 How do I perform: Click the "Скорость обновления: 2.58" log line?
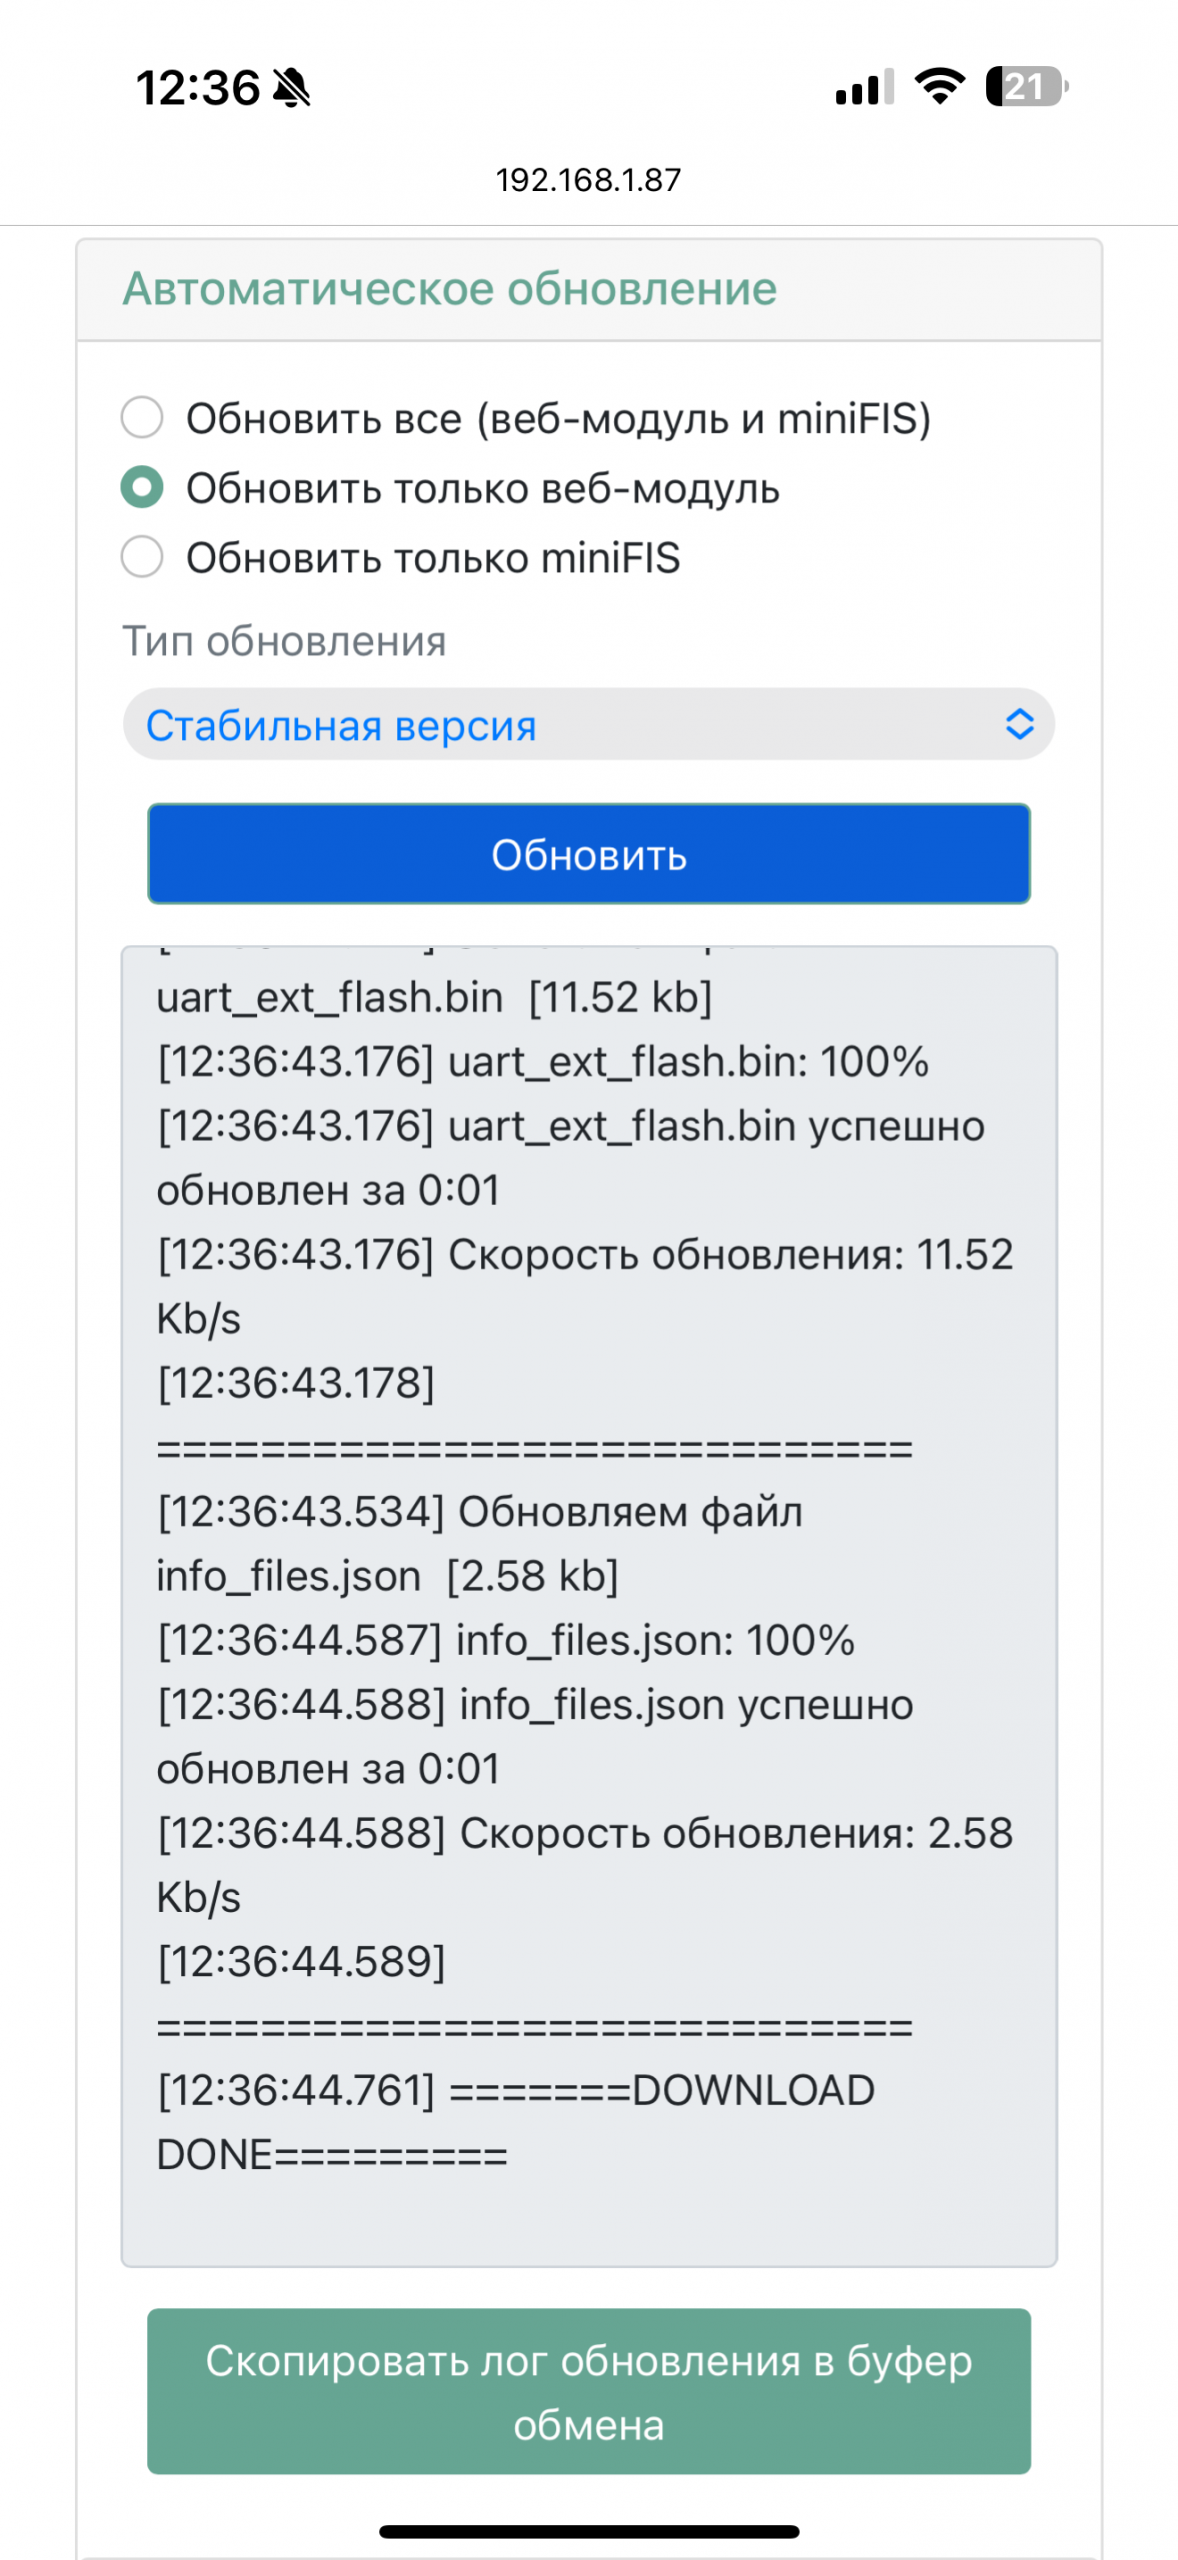tap(585, 1833)
